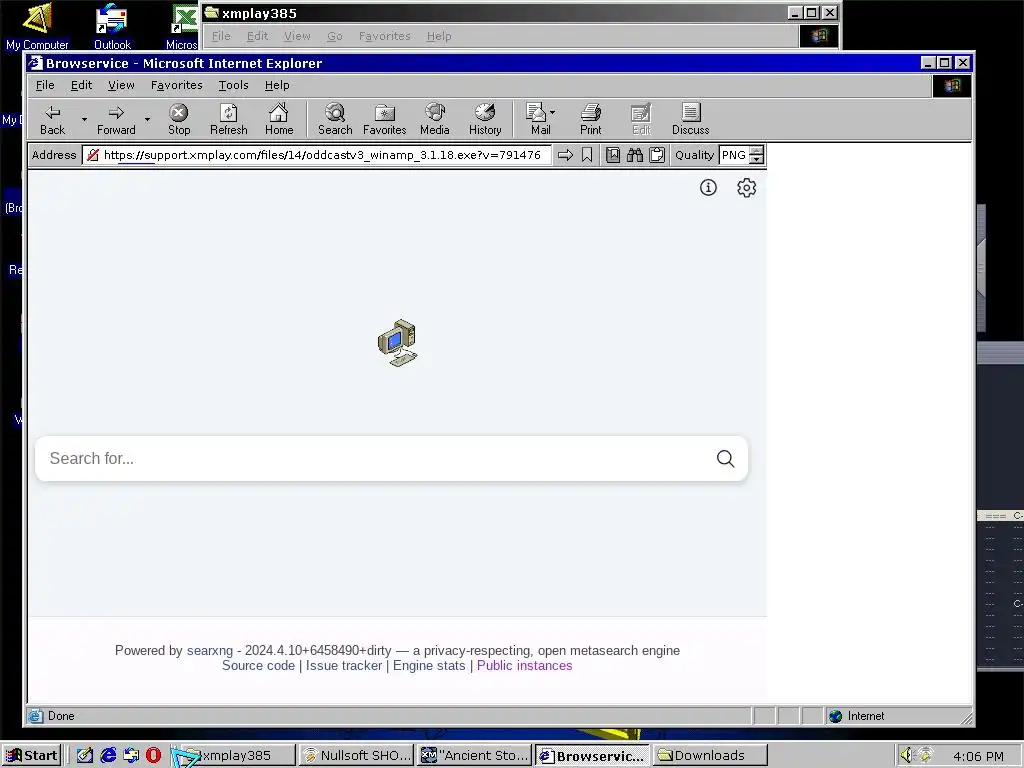
Task: Follow the searxng link in footer
Action: (210, 650)
